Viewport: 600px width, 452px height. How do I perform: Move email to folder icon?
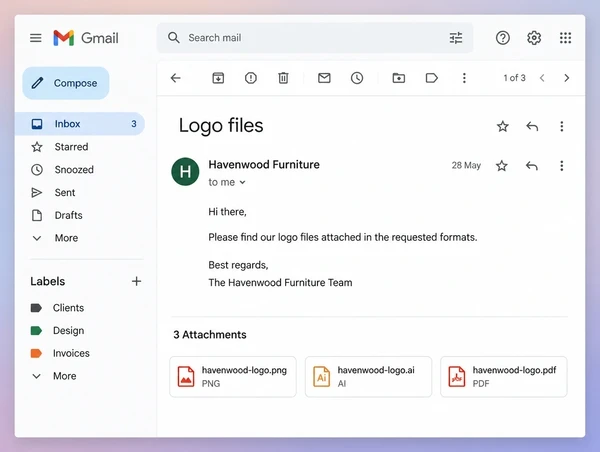click(x=399, y=78)
